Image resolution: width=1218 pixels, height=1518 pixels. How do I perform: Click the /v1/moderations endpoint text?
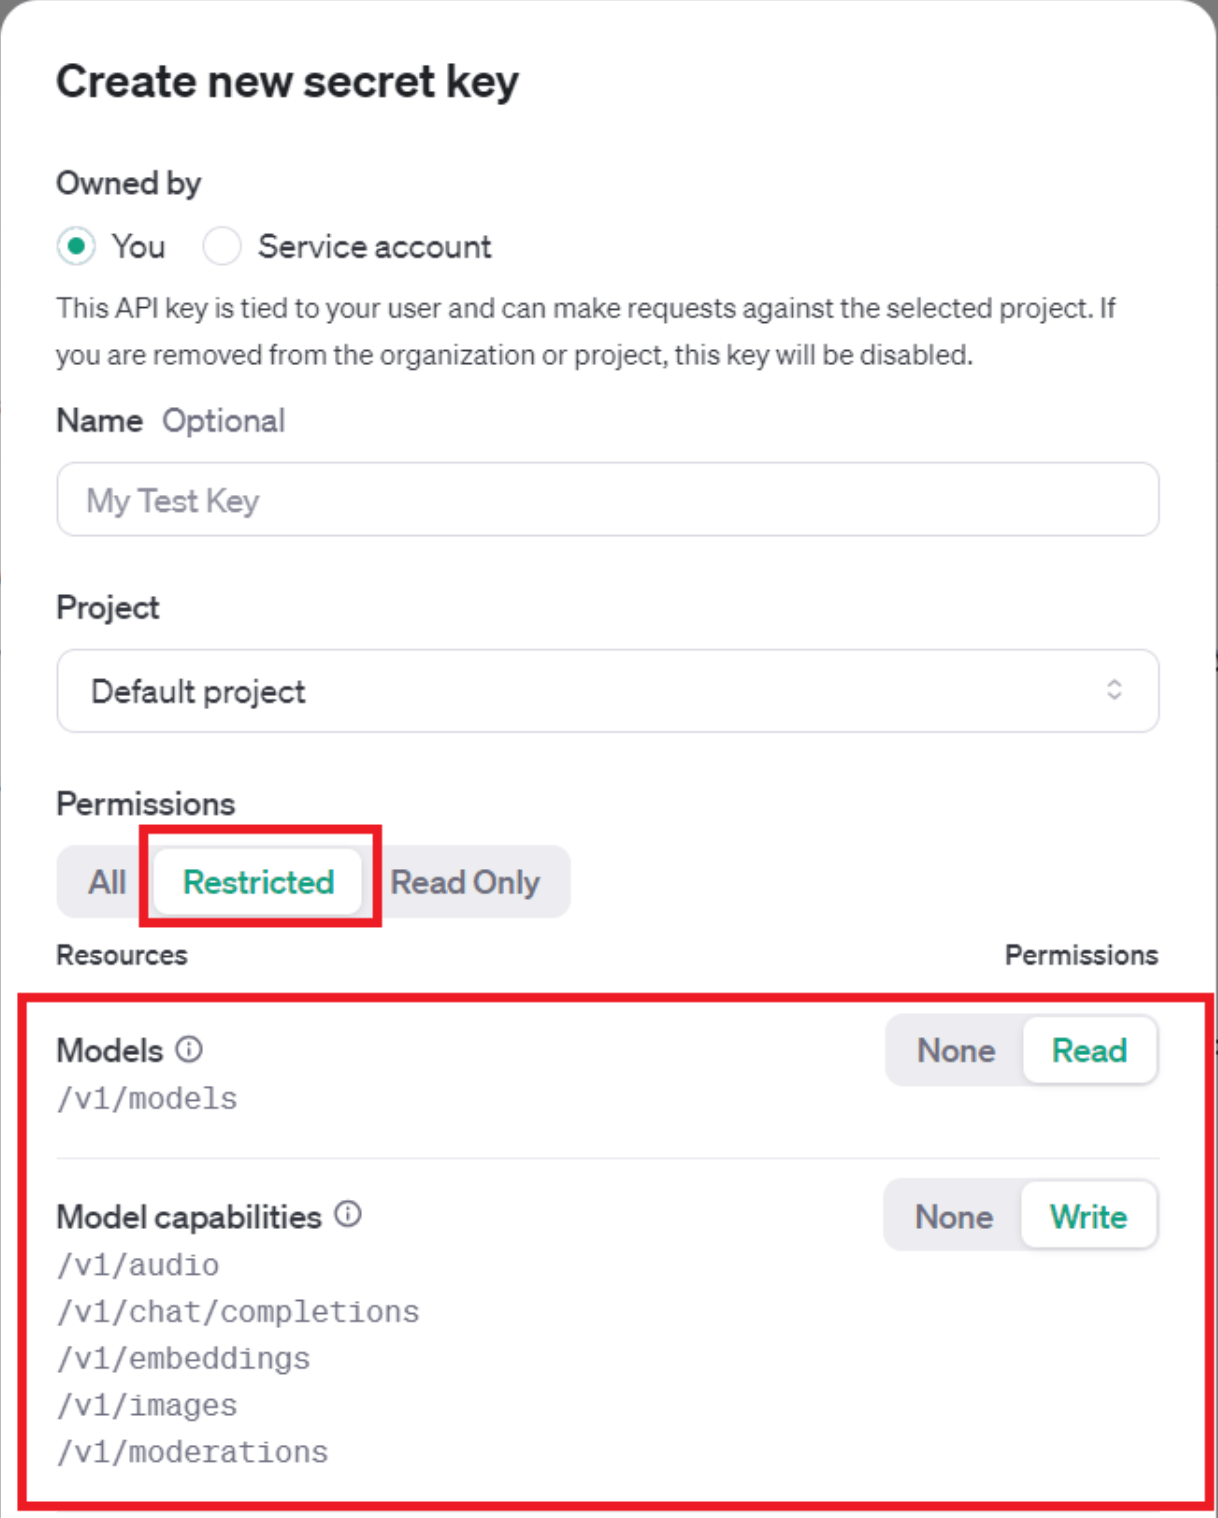click(193, 1452)
